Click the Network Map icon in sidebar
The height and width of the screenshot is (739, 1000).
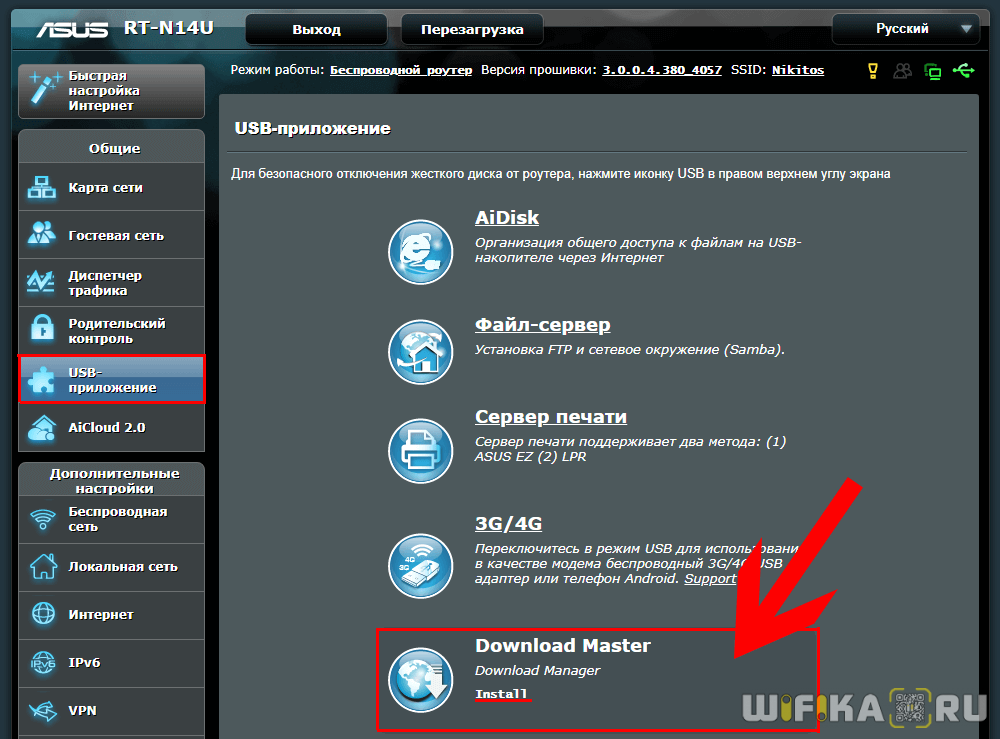pos(42,187)
